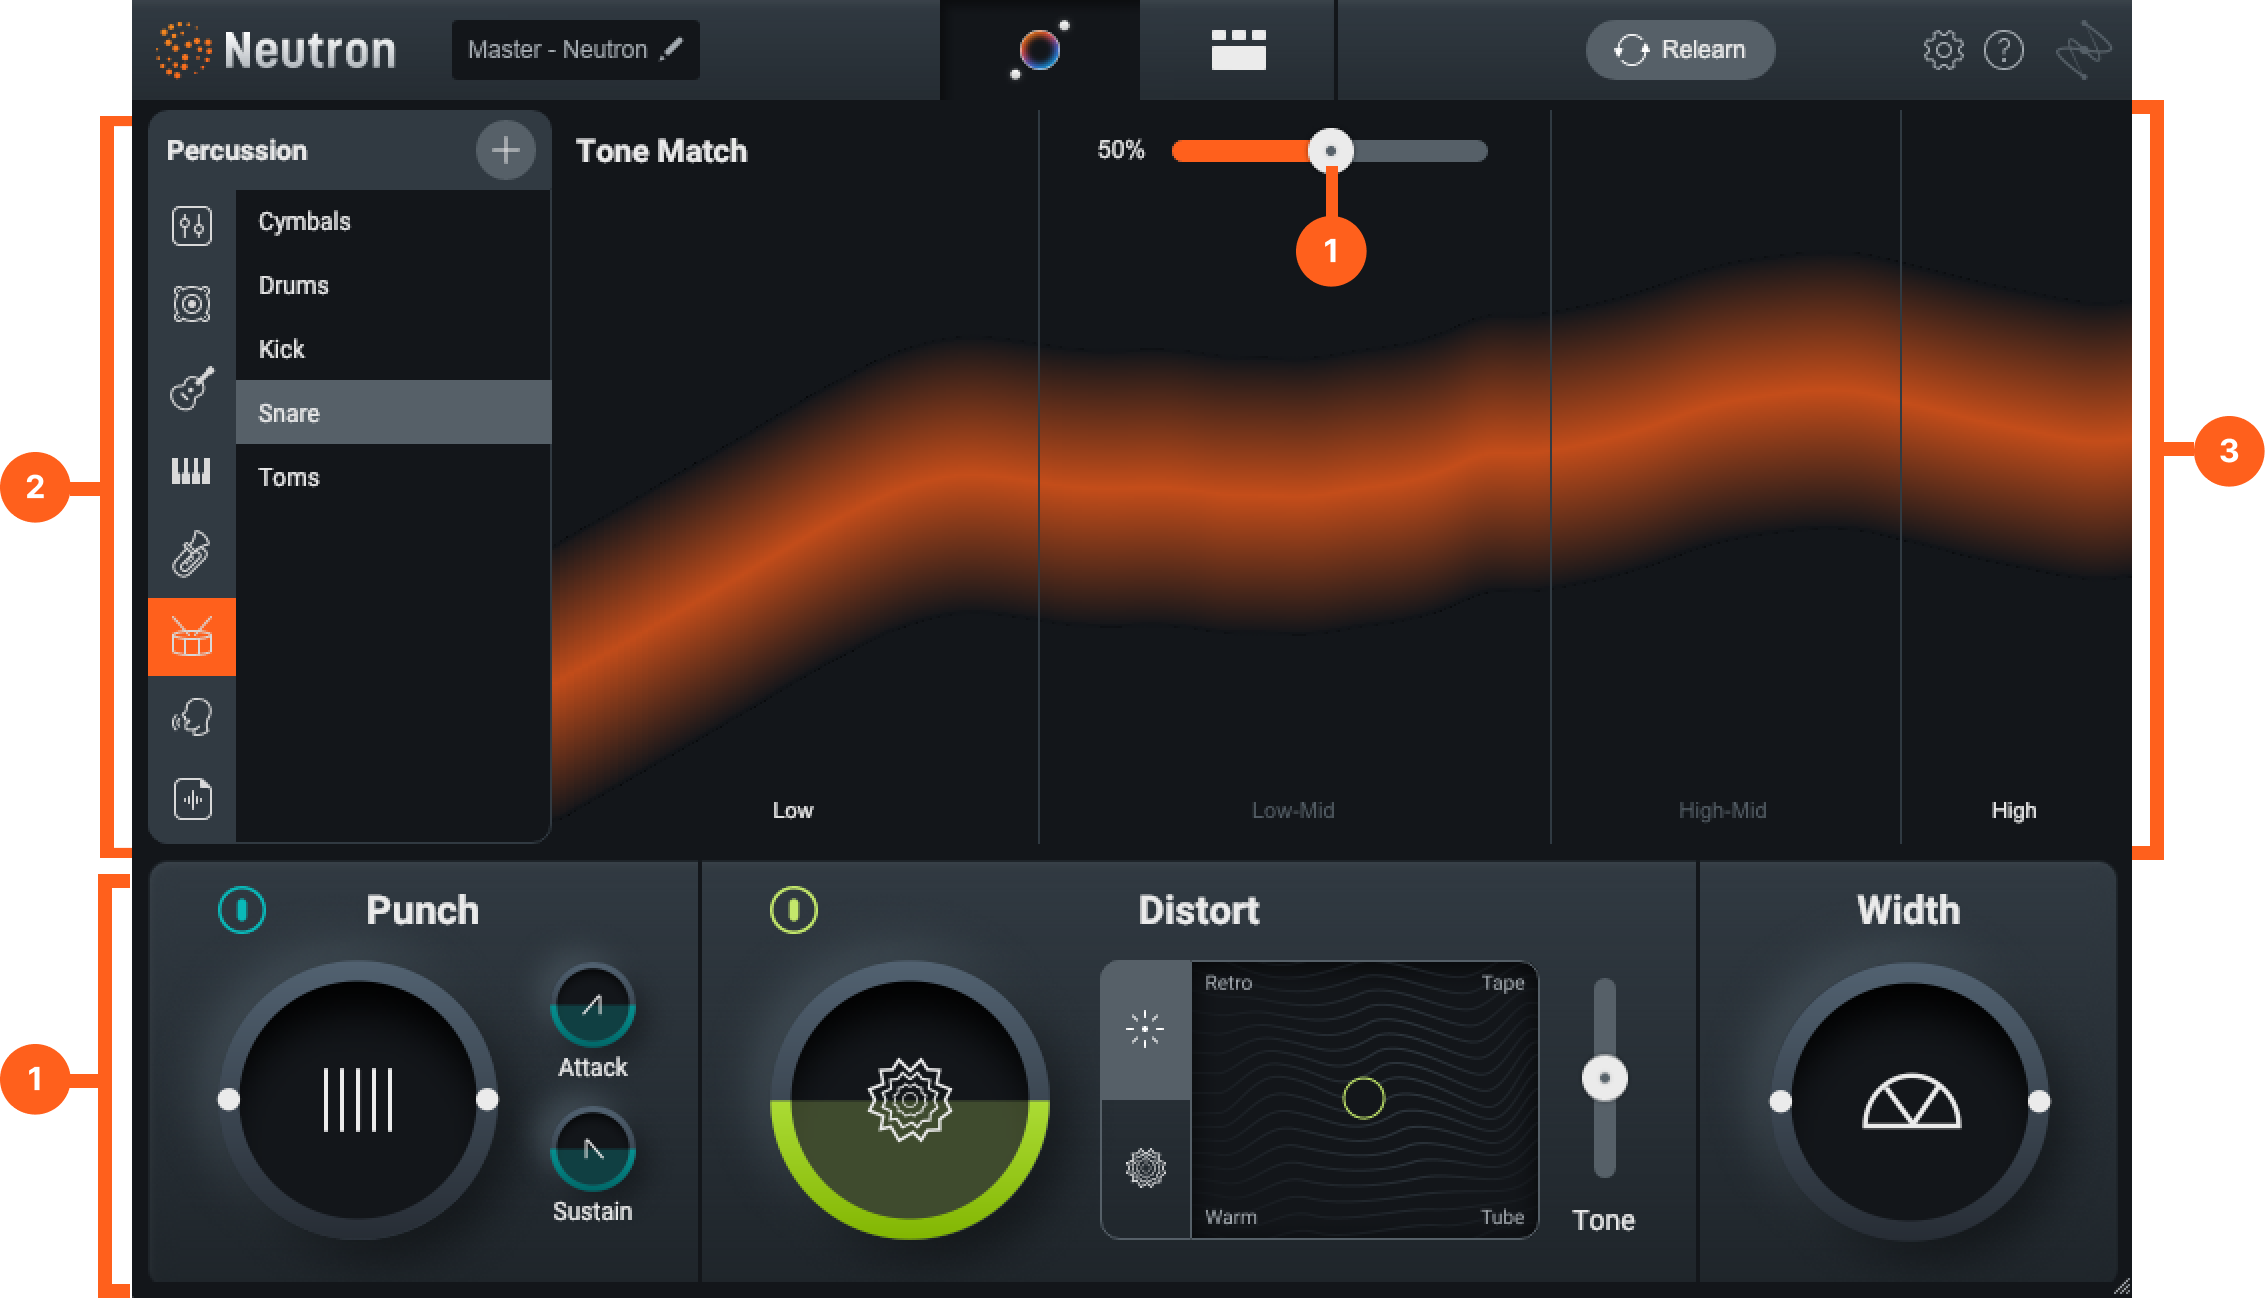Screen dimensions: 2265x1298
Task: Switch Distort to the lower mode icon
Action: tap(1144, 1168)
